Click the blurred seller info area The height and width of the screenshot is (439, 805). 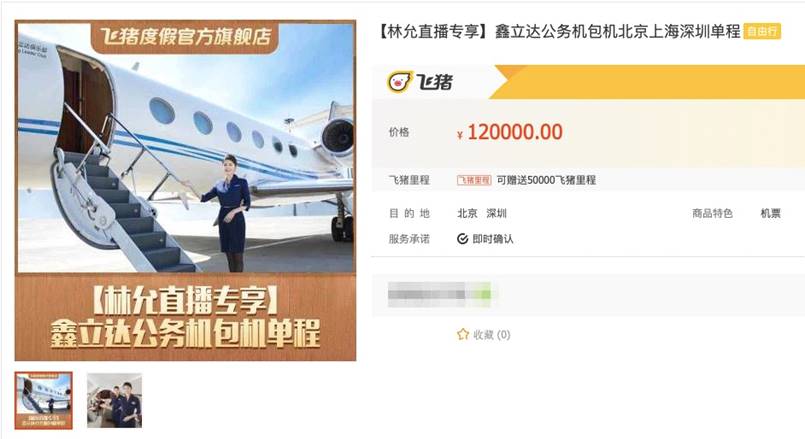click(x=439, y=295)
